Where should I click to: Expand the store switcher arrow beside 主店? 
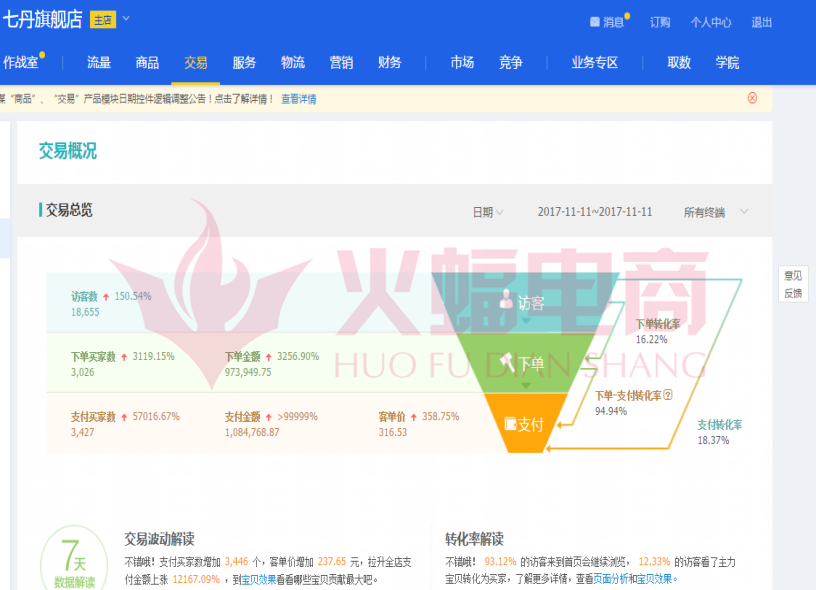point(126,19)
